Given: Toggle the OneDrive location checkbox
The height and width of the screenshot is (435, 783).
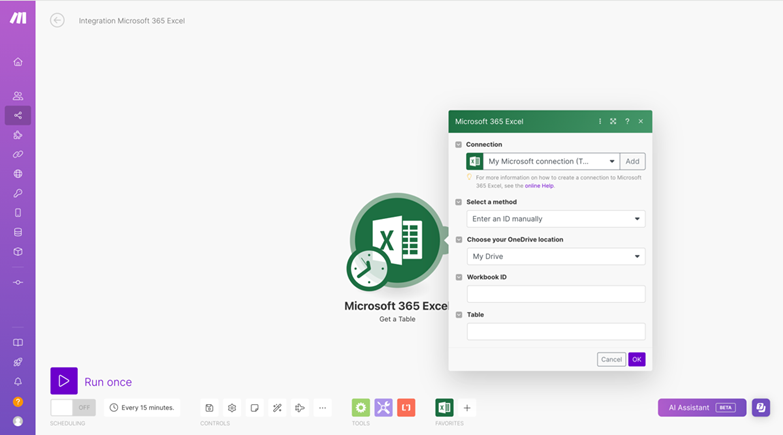Looking at the screenshot, I should click(459, 240).
